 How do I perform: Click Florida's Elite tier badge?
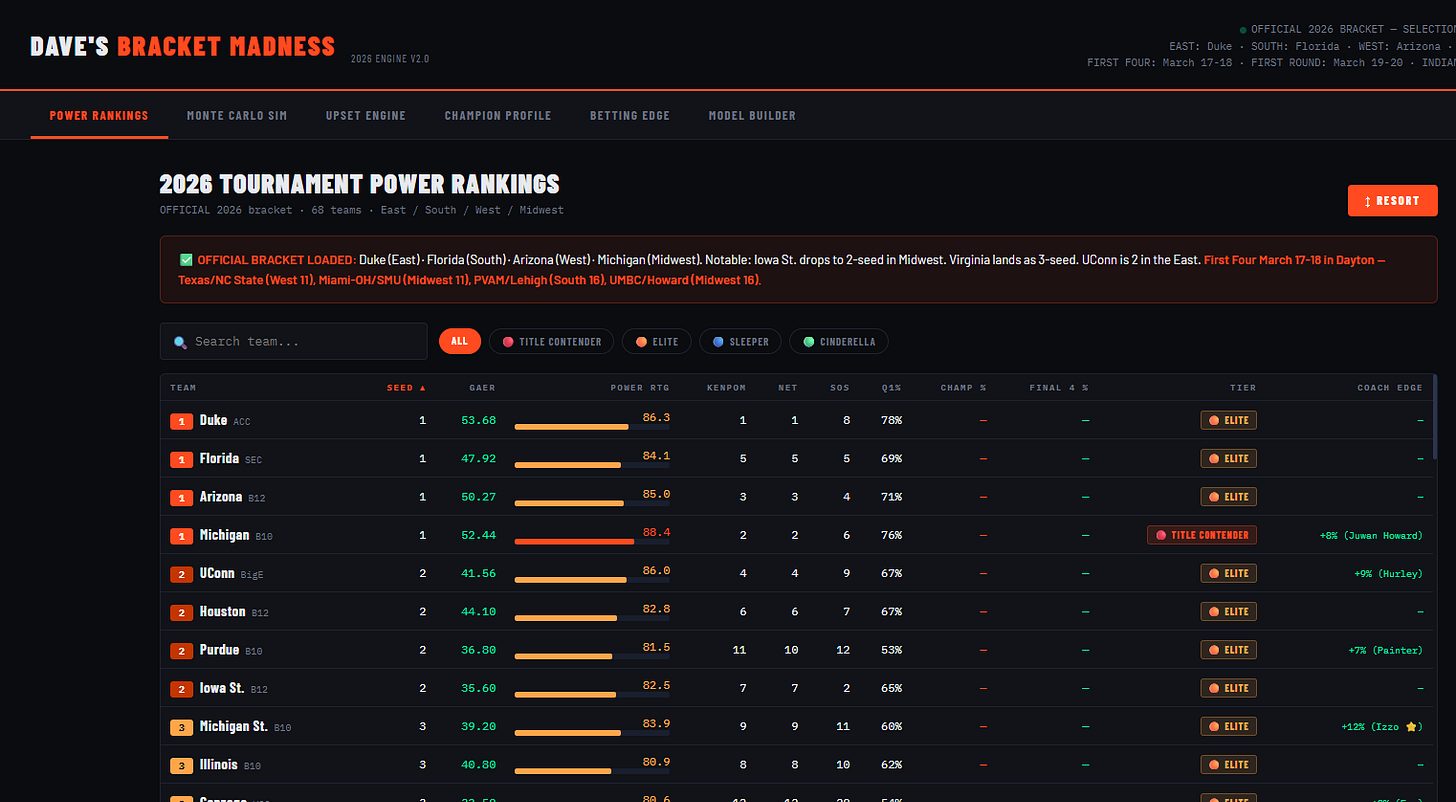point(1229,458)
